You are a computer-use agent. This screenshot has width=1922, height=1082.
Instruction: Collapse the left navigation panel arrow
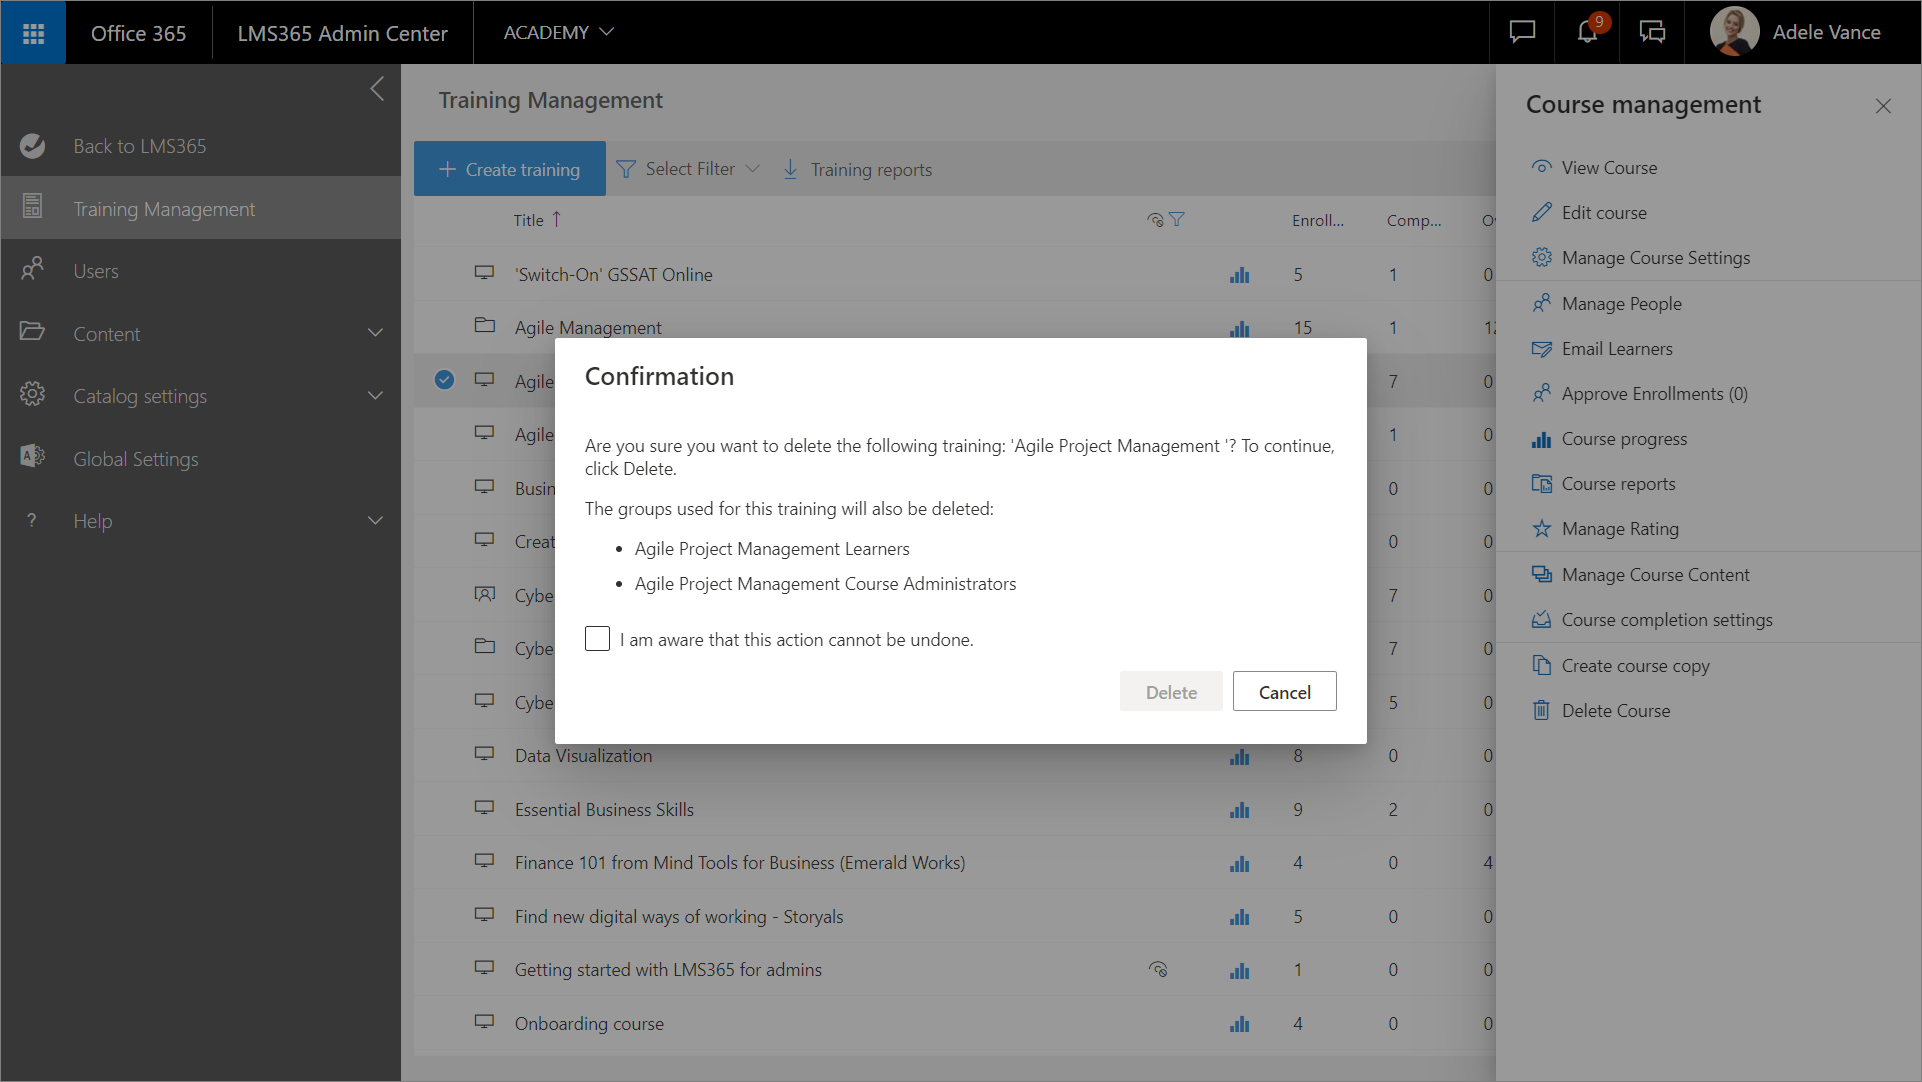click(377, 89)
